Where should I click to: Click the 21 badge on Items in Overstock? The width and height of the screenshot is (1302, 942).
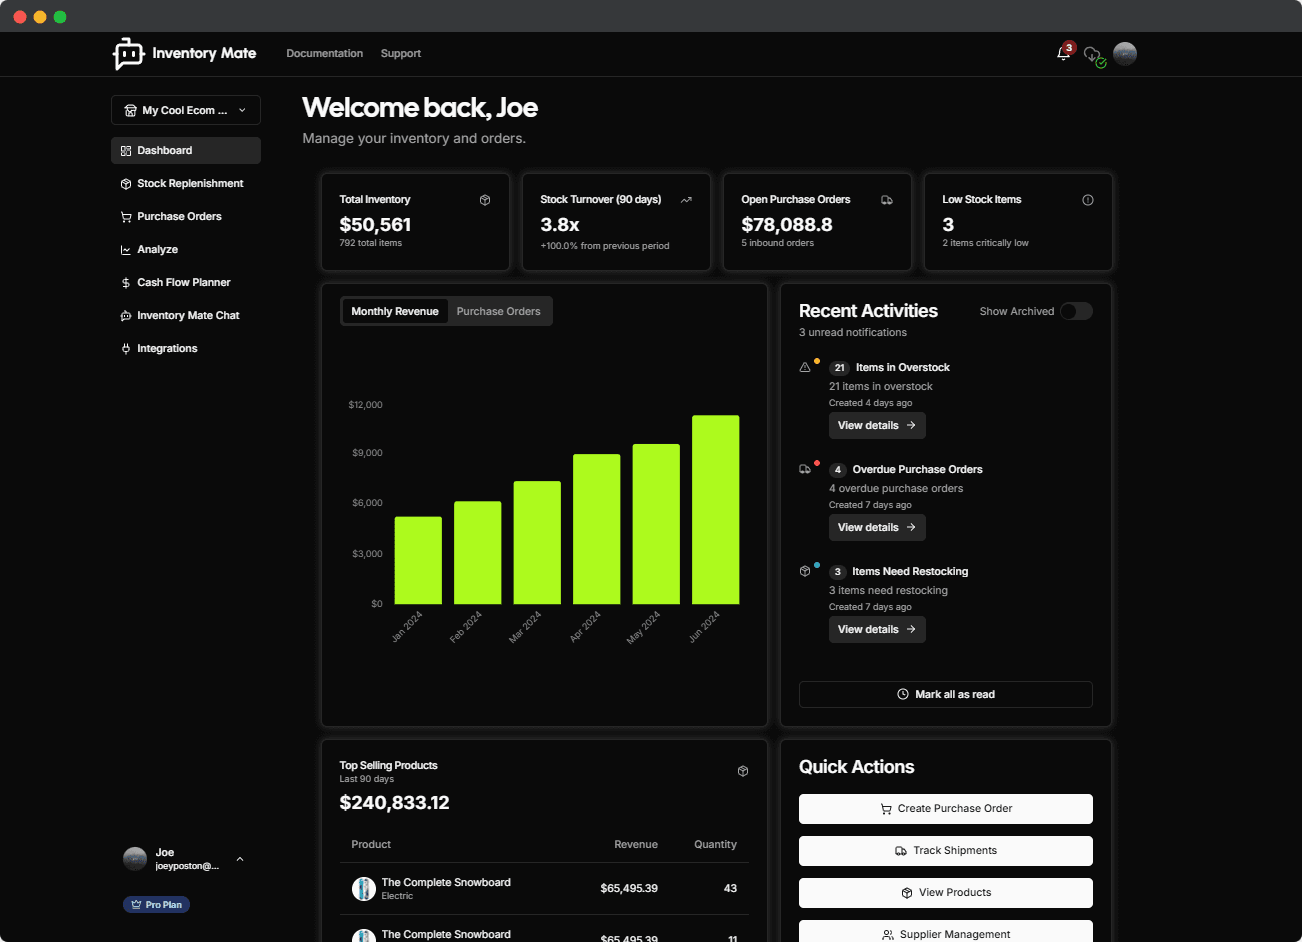(x=839, y=368)
